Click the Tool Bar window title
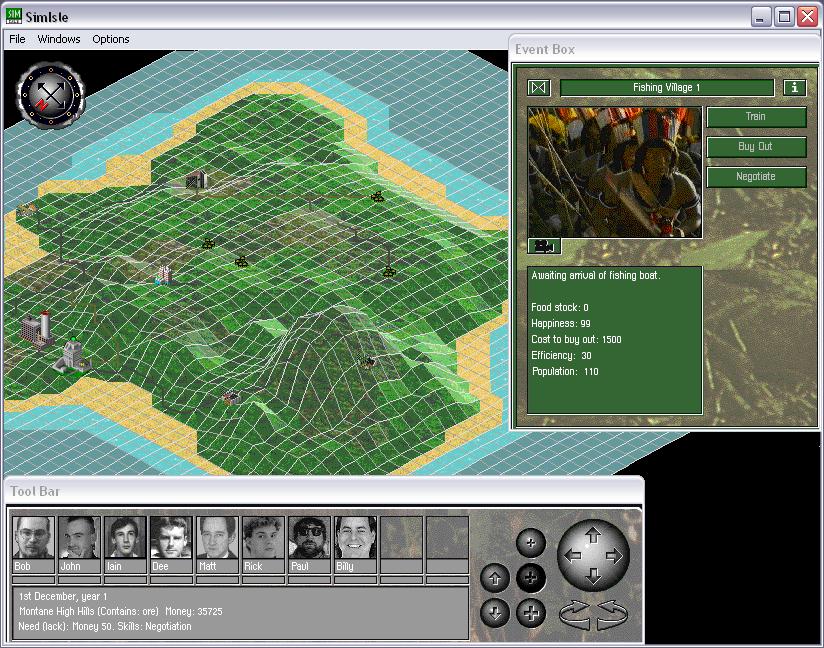The width and height of the screenshot is (824, 648). (x=35, y=491)
